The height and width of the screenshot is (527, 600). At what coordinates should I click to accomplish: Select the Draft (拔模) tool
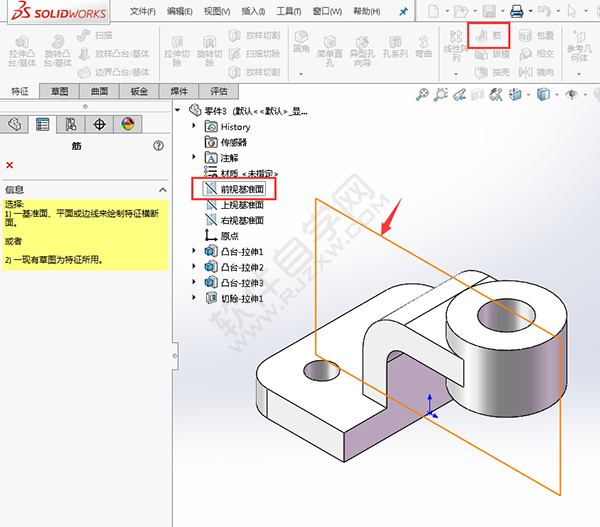[x=492, y=54]
